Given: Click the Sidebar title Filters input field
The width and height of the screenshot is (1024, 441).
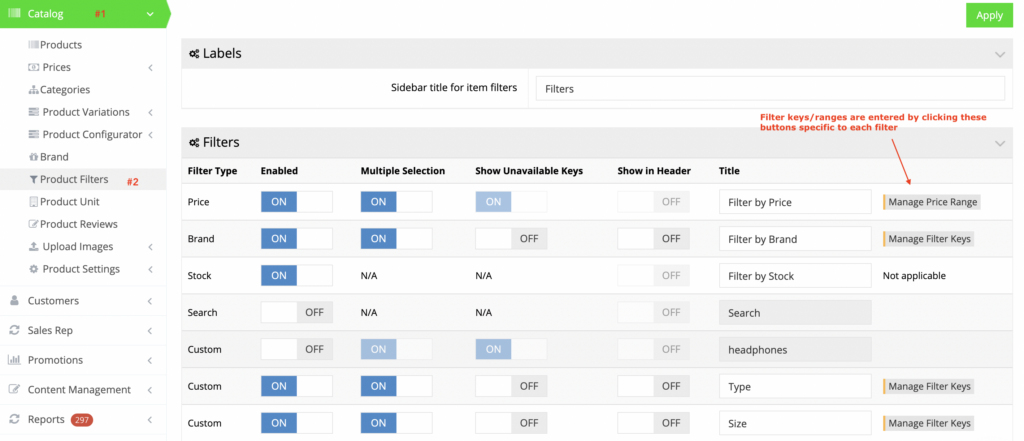Looking at the screenshot, I should pos(769,88).
